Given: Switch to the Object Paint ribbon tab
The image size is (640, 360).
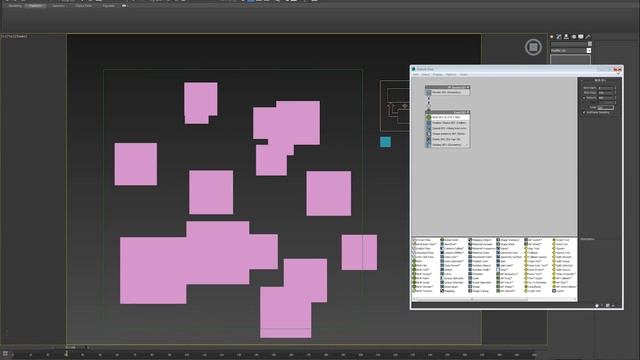Looking at the screenshot, I should (x=83, y=6).
